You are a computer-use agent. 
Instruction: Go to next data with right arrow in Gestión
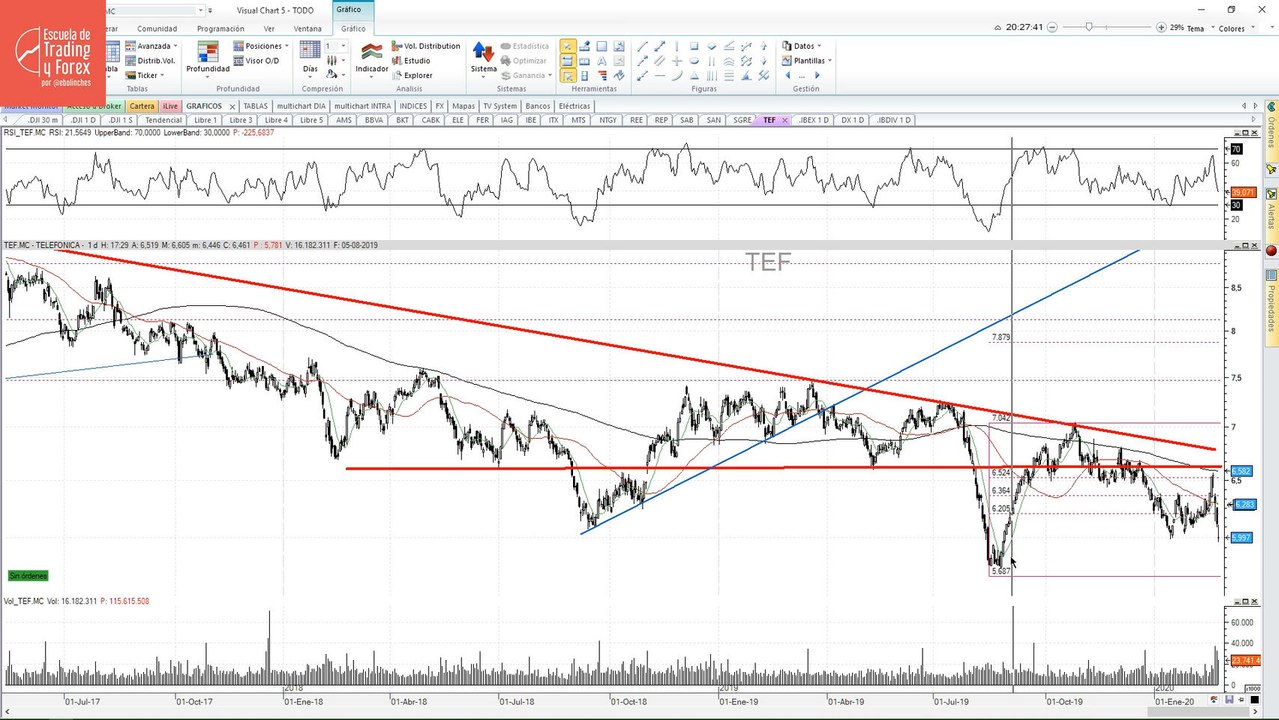pos(817,75)
